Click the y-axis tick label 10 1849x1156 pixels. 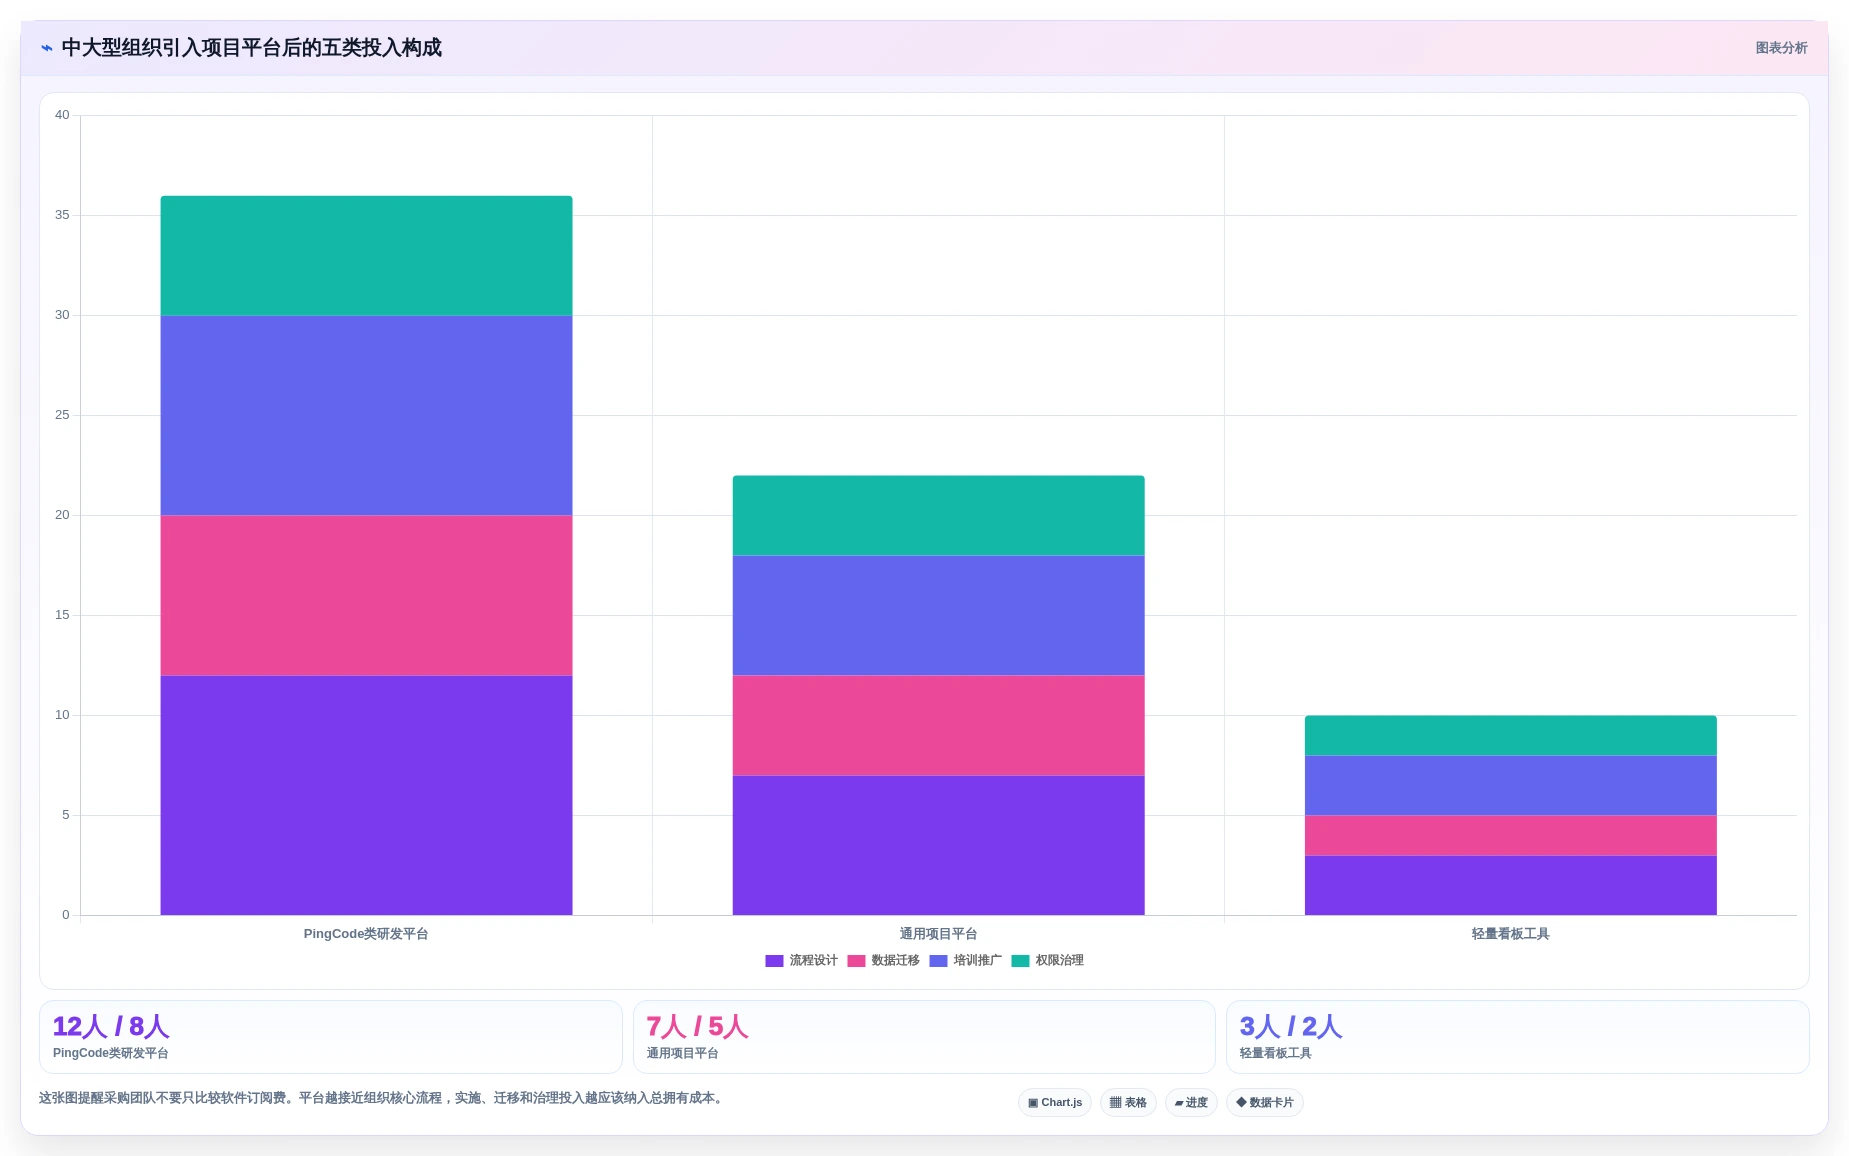click(62, 715)
